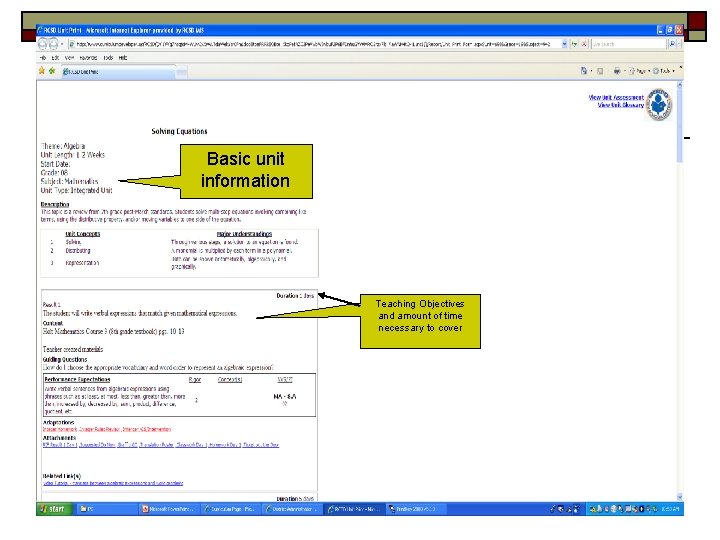Image resolution: width=720 pixels, height=540 pixels.
Task: Click the Solving Equations unit title
Action: tap(179, 131)
